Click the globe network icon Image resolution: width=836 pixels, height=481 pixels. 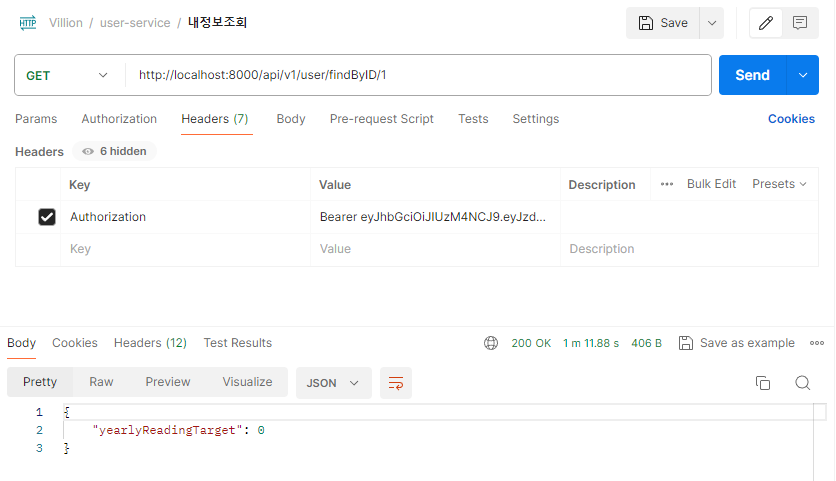coord(491,343)
